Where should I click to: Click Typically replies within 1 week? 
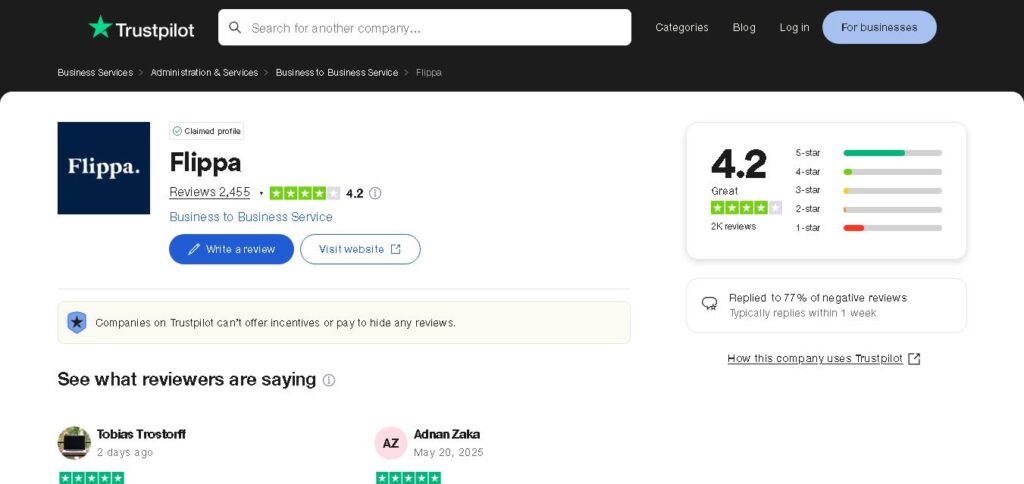[803, 313]
